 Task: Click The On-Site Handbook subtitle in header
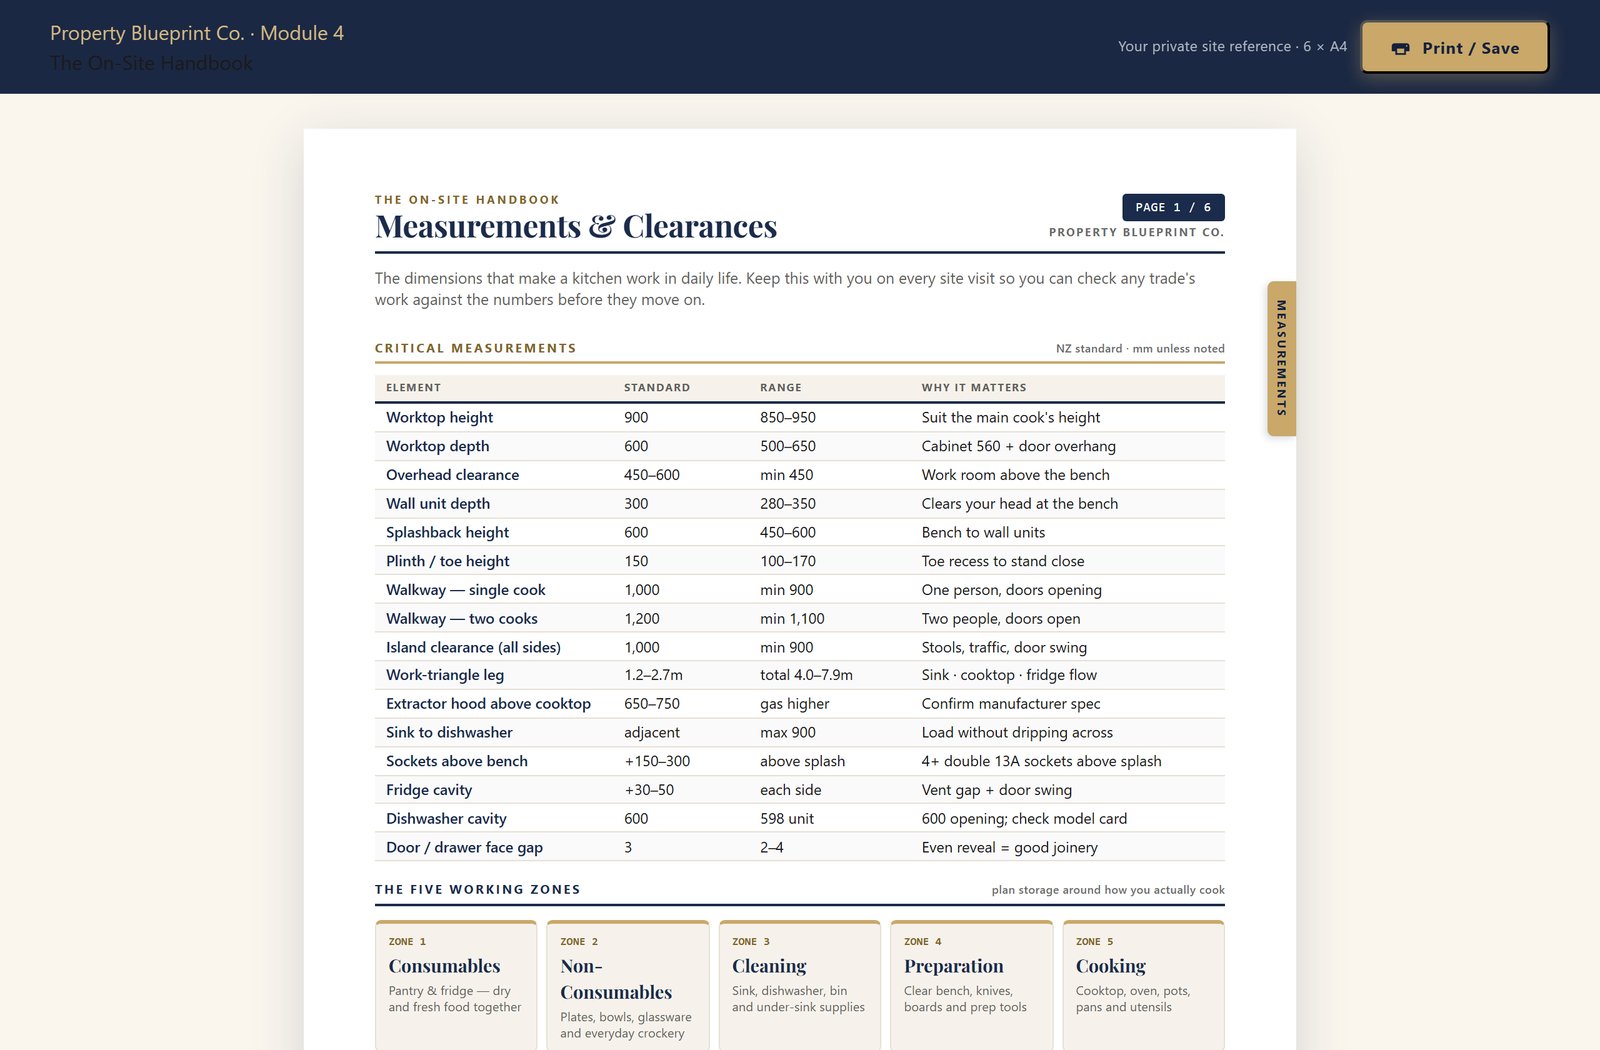[x=151, y=63]
